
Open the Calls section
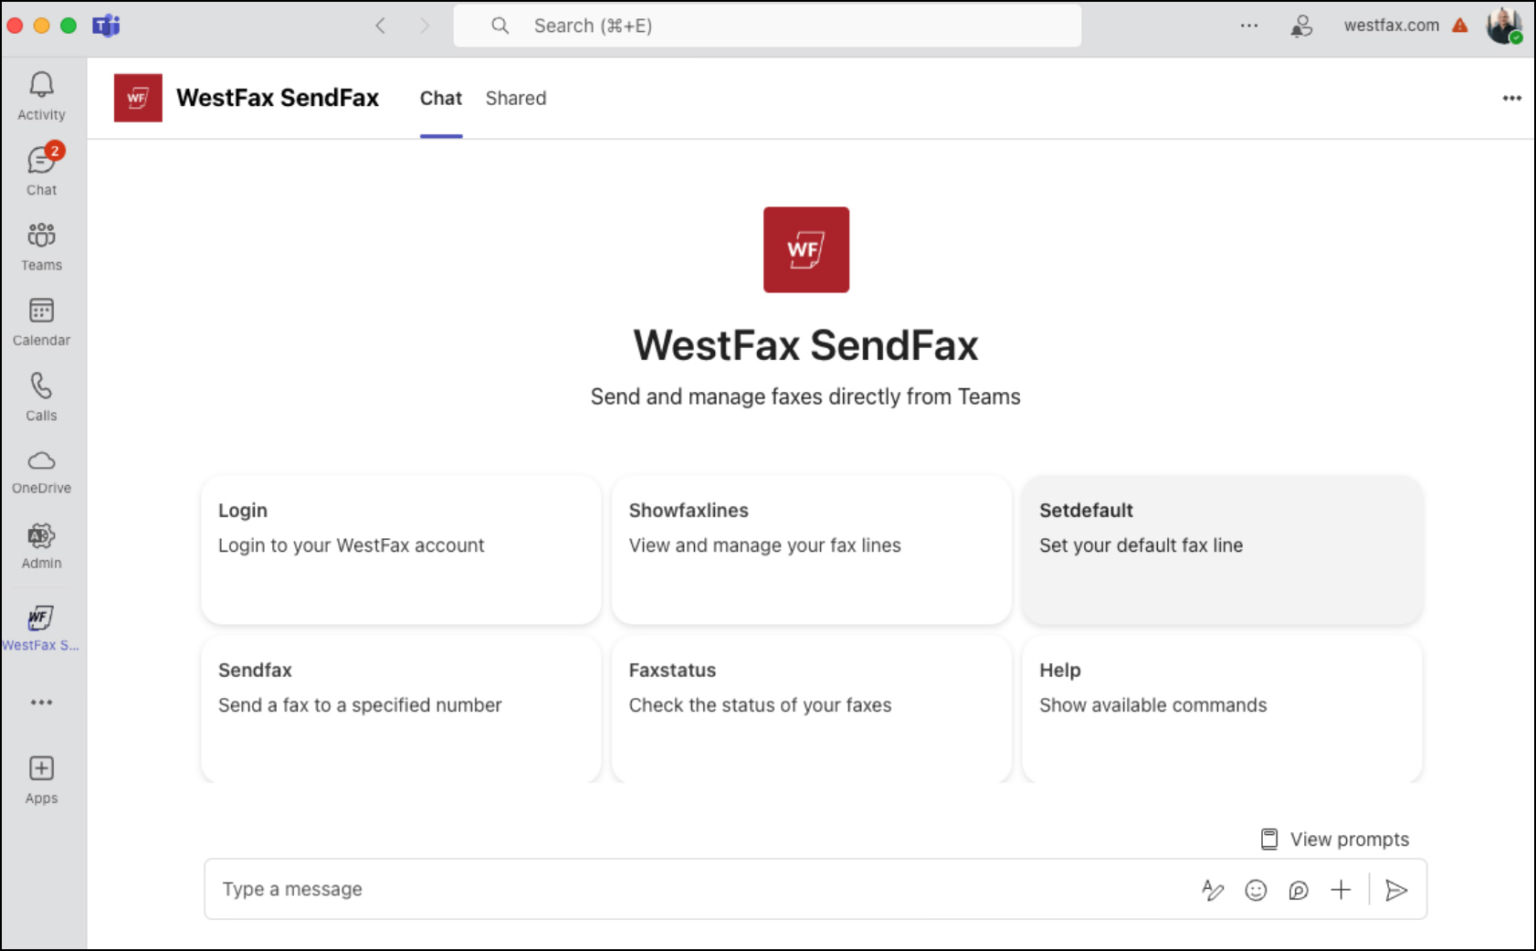[x=40, y=395]
